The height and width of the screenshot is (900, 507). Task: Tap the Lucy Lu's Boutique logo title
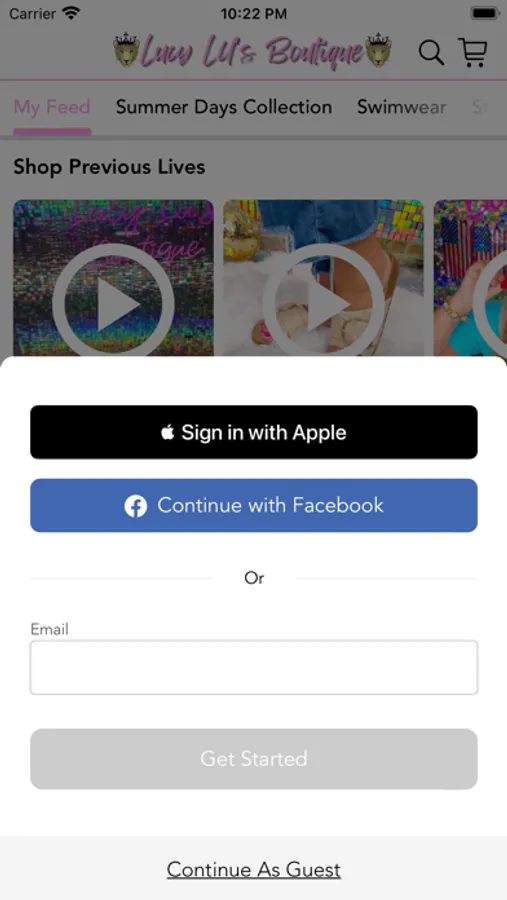click(x=253, y=52)
